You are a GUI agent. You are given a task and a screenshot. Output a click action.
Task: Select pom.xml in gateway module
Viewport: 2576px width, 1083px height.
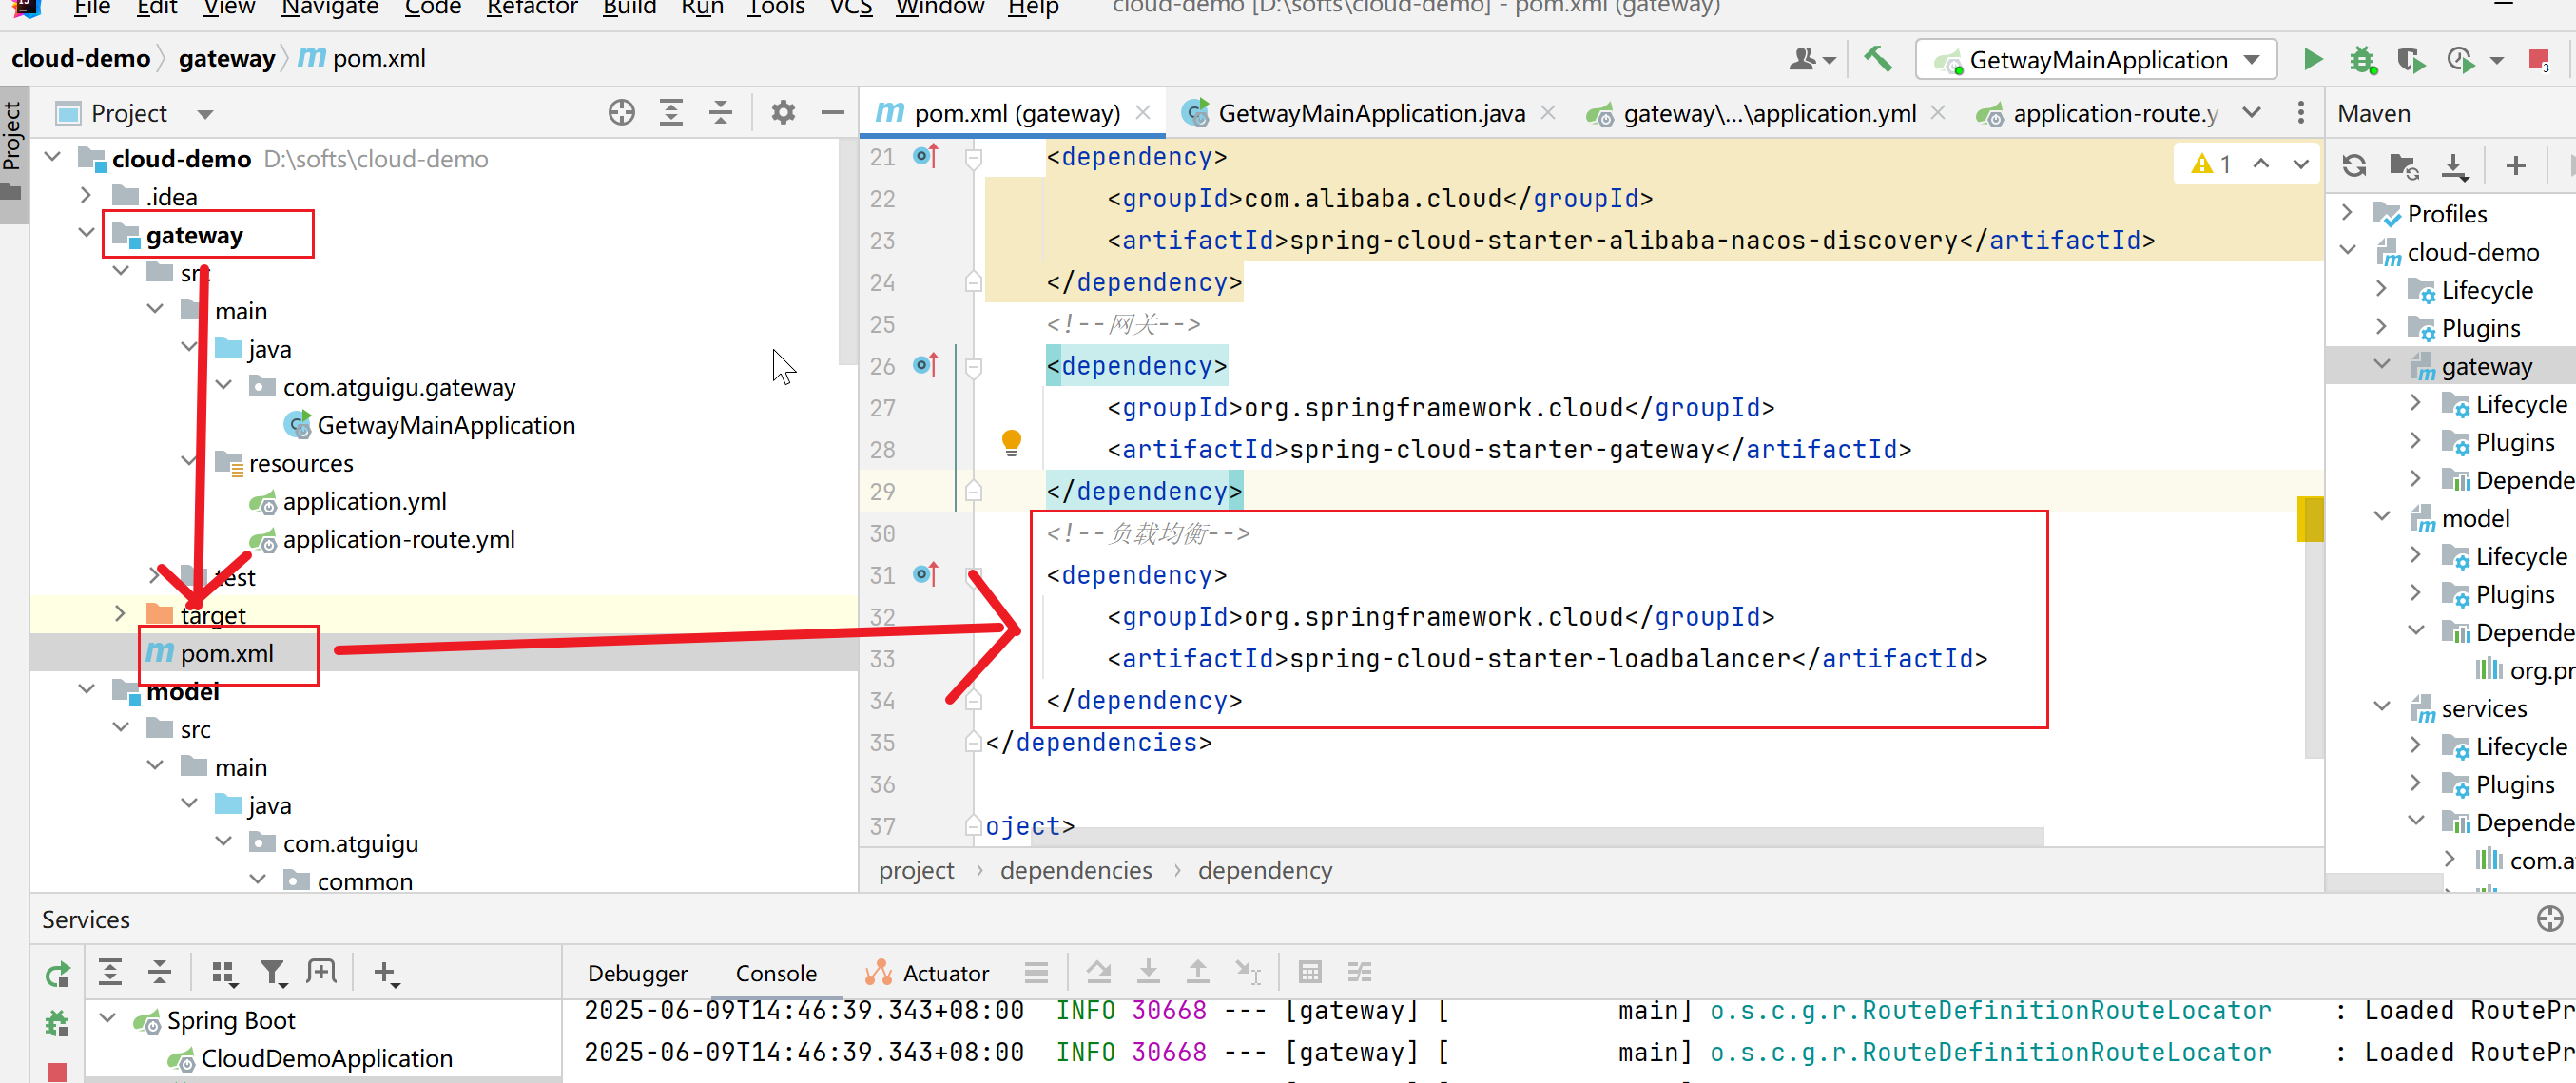[227, 653]
